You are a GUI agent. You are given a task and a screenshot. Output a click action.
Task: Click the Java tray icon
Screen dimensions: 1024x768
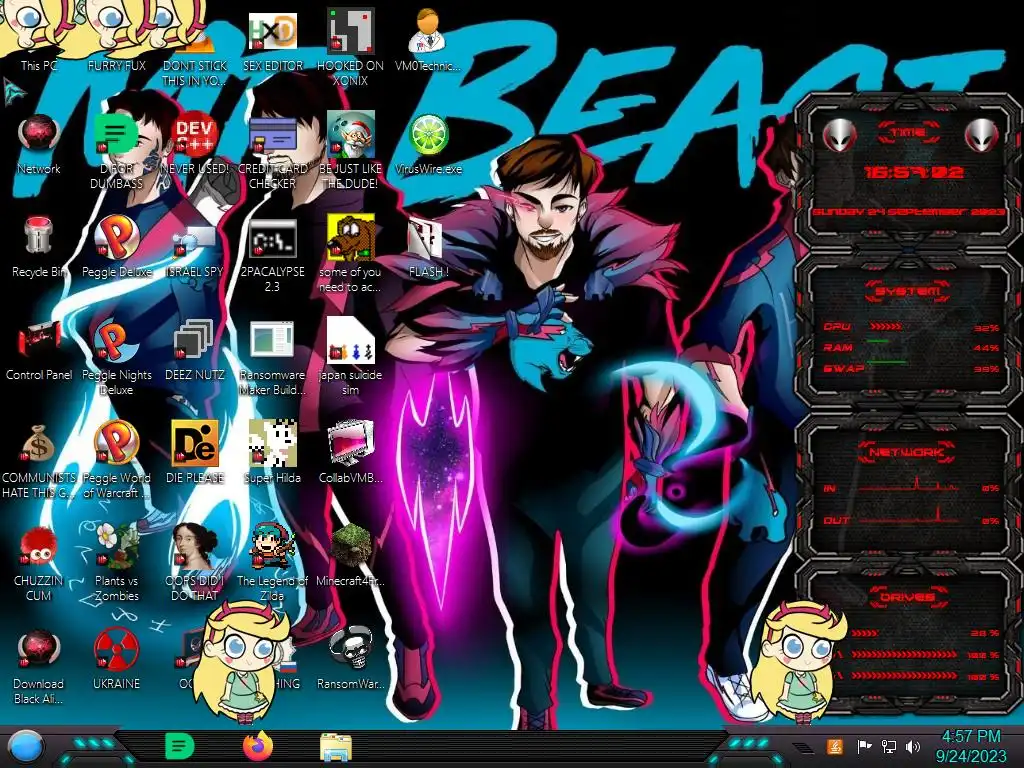pos(834,746)
